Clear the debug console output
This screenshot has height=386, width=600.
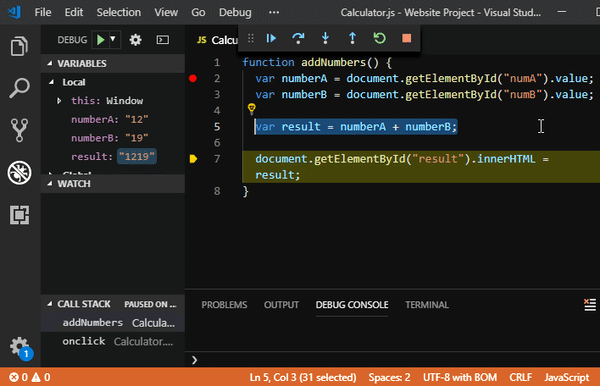(x=590, y=305)
